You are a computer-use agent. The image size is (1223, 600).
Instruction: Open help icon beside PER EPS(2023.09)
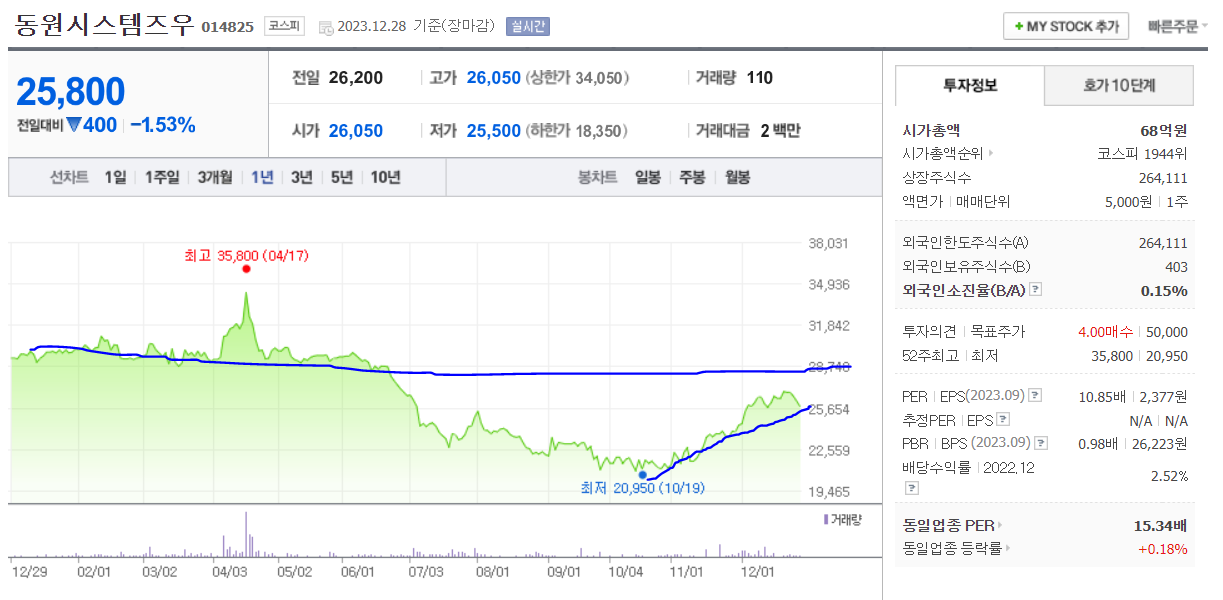1035,396
